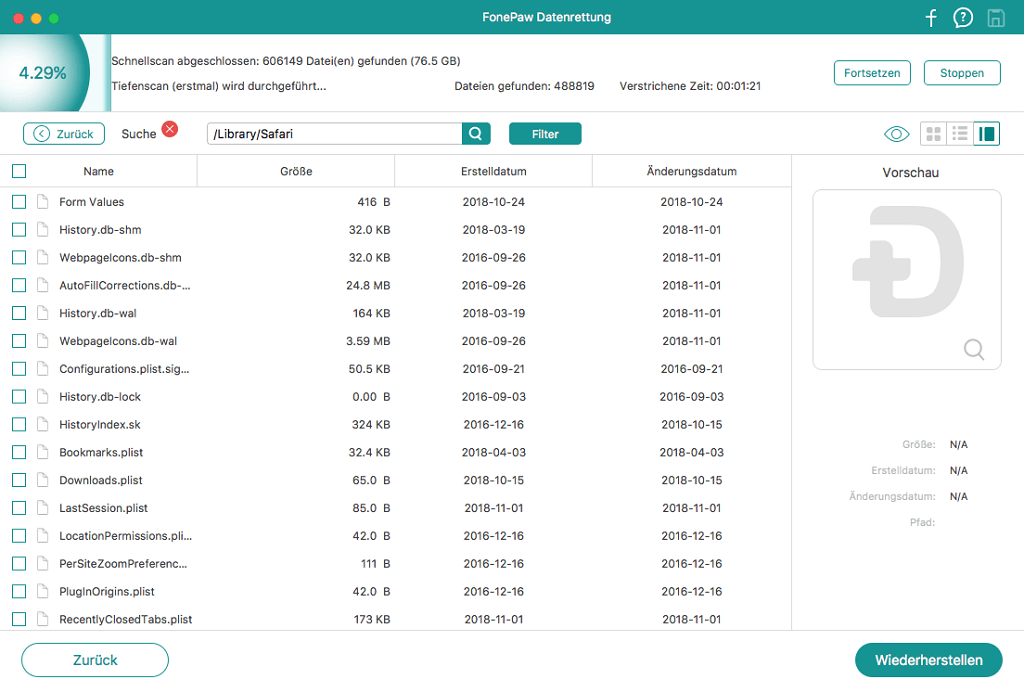The width and height of the screenshot is (1024, 692).
Task: Focus the /Library/Safari search field
Action: click(x=334, y=134)
